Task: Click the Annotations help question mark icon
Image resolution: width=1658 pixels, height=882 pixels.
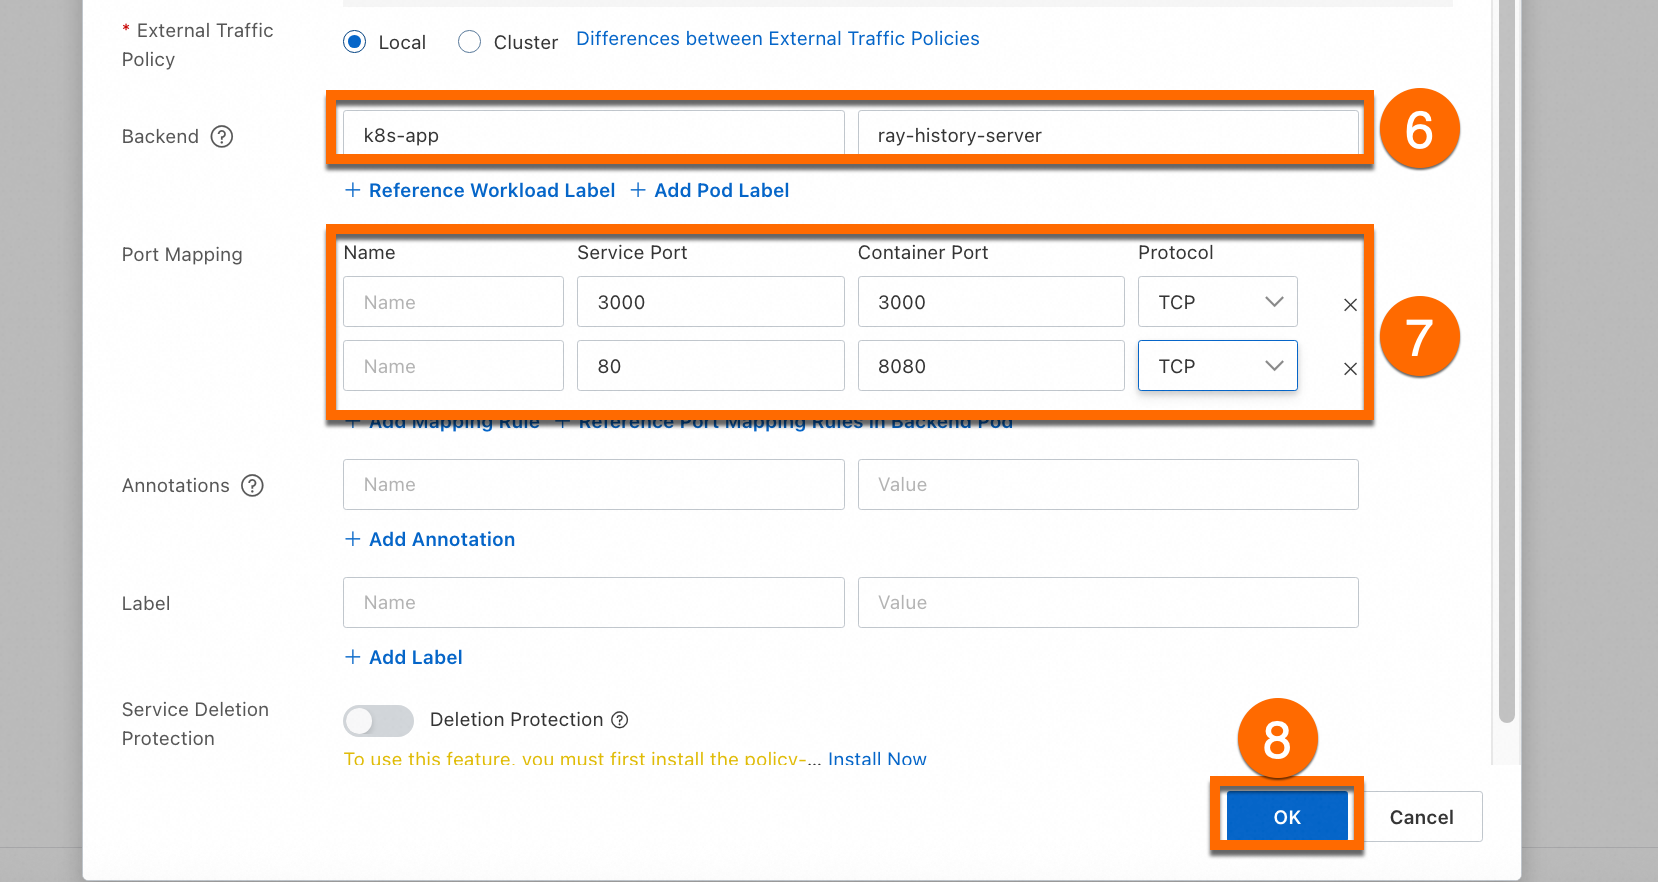Action: (253, 485)
